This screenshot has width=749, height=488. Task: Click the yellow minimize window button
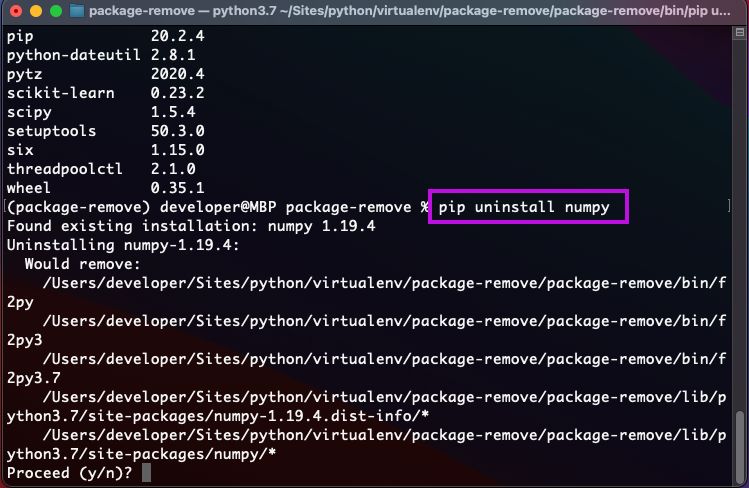coord(36,11)
